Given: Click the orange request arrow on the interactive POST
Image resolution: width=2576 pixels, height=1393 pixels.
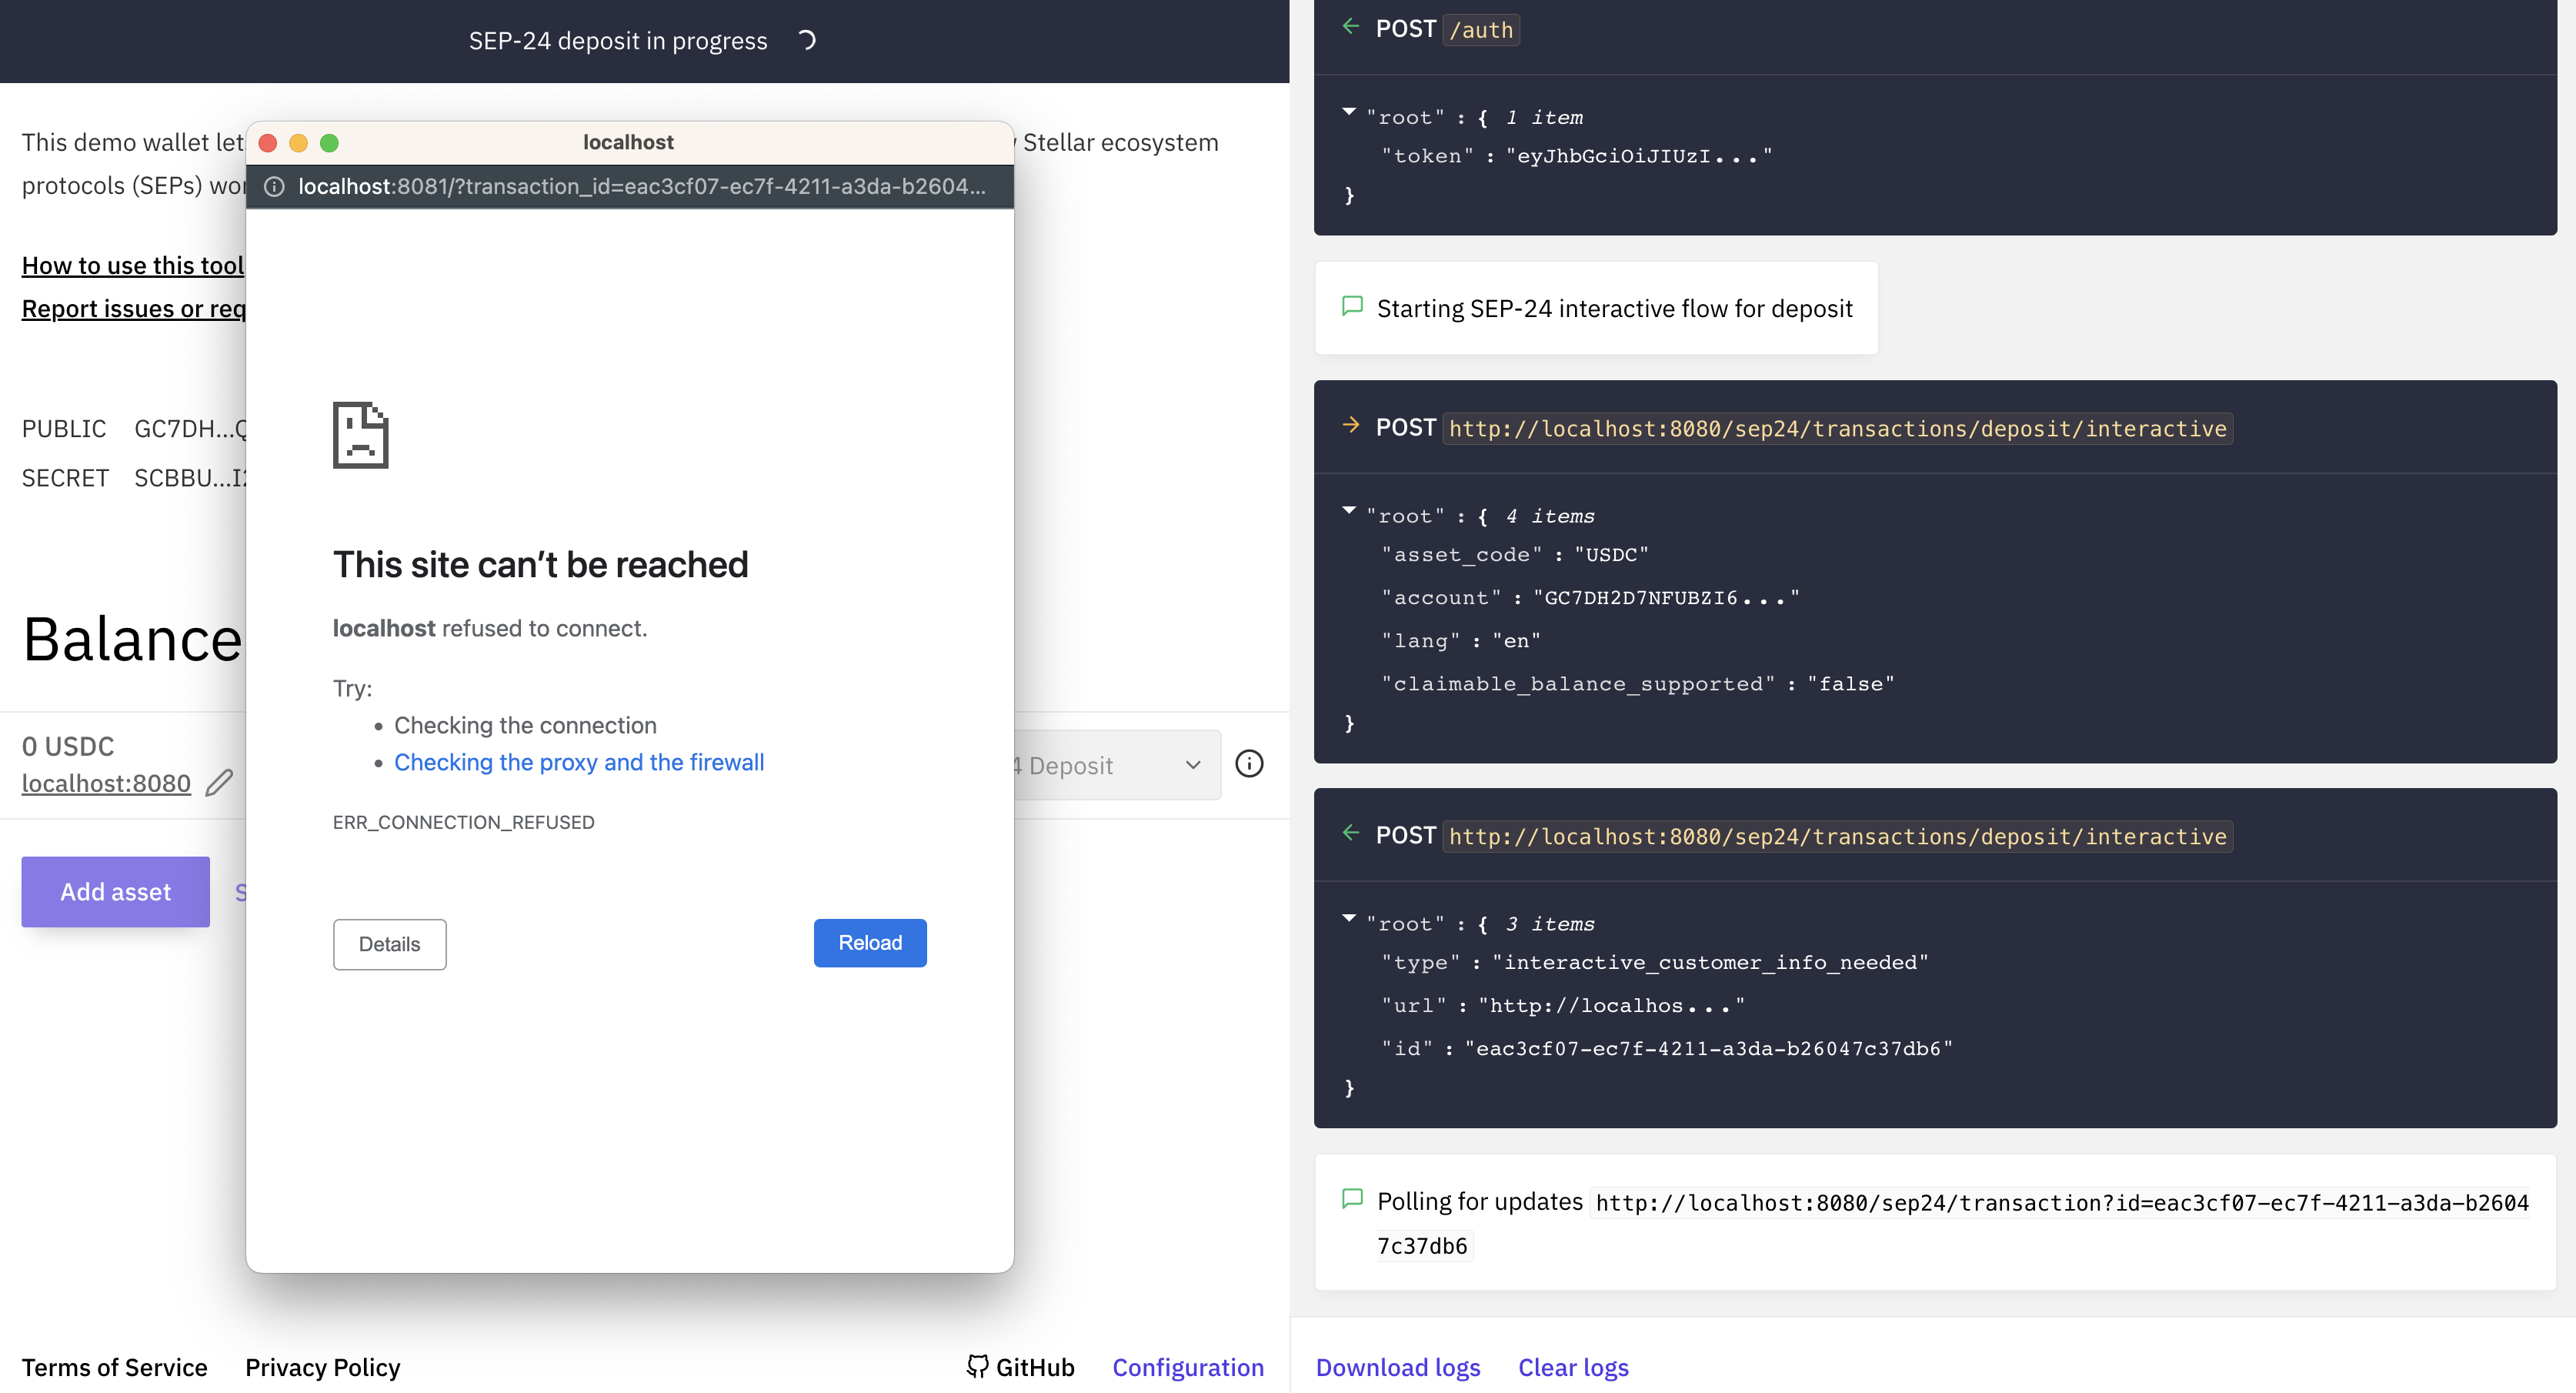Looking at the screenshot, I should coord(1351,426).
